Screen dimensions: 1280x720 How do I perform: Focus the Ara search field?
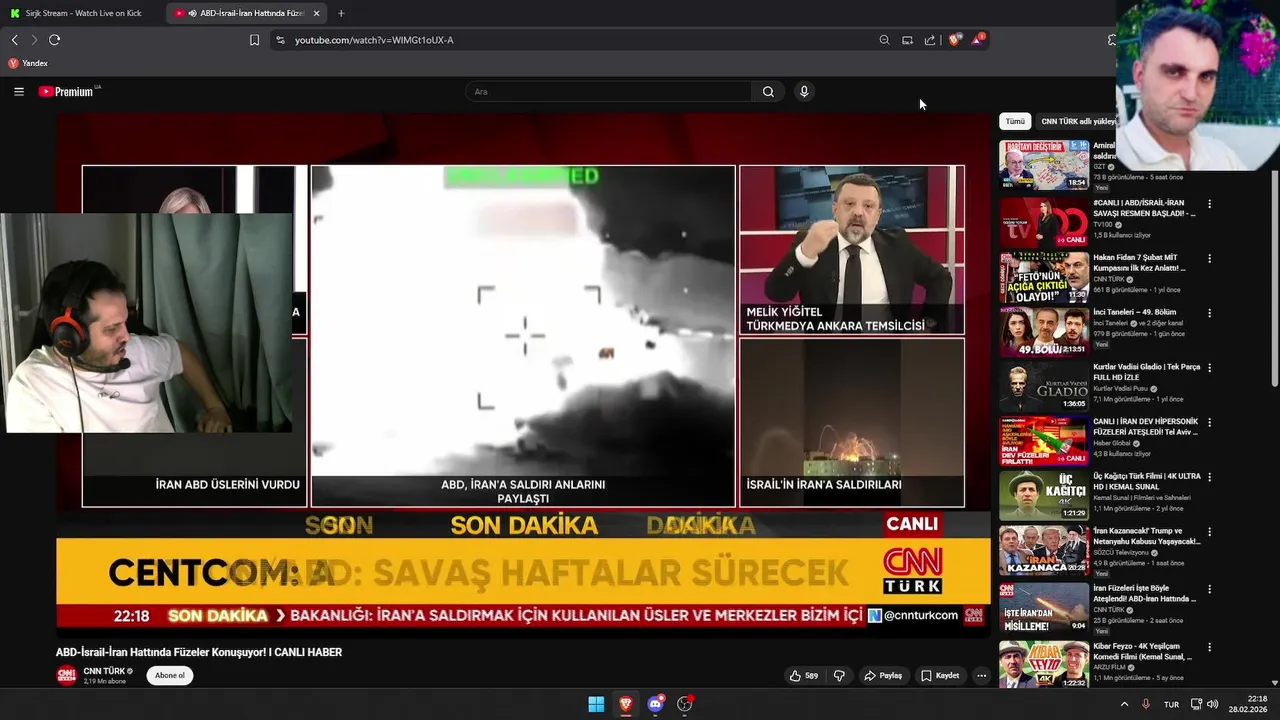click(608, 92)
